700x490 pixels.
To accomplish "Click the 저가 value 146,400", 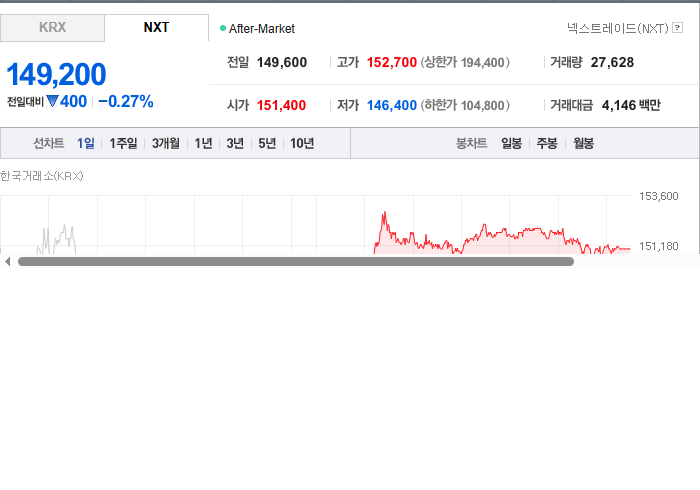I will coord(392,105).
